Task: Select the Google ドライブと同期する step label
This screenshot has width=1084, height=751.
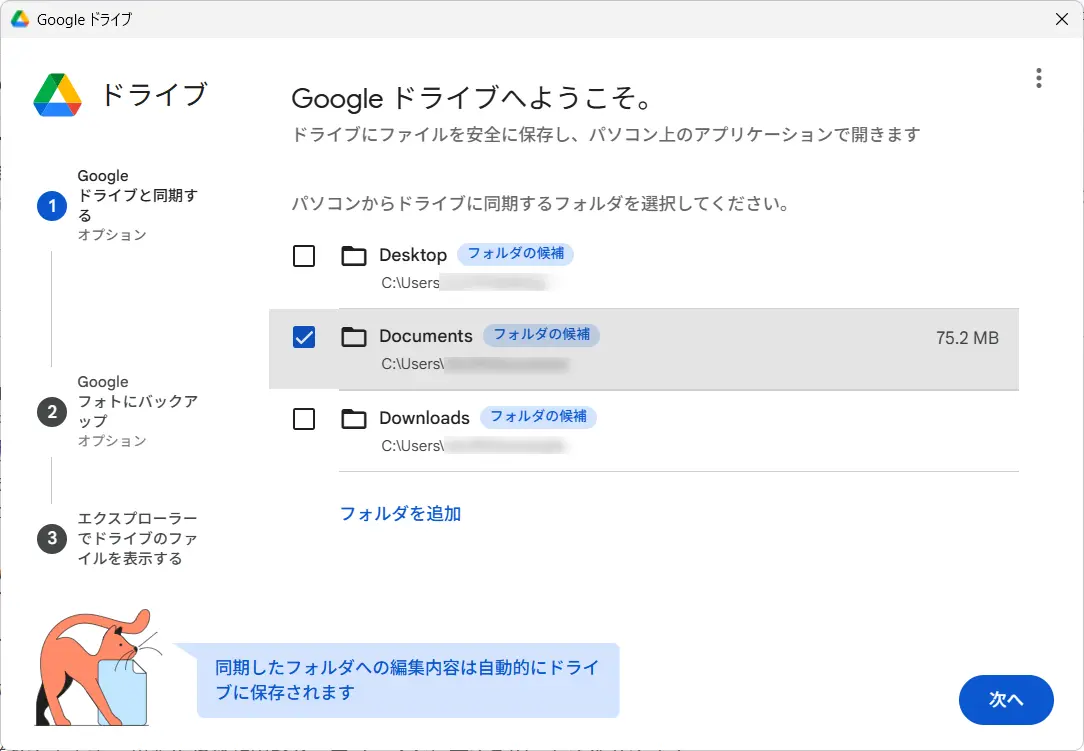Action: tap(138, 196)
